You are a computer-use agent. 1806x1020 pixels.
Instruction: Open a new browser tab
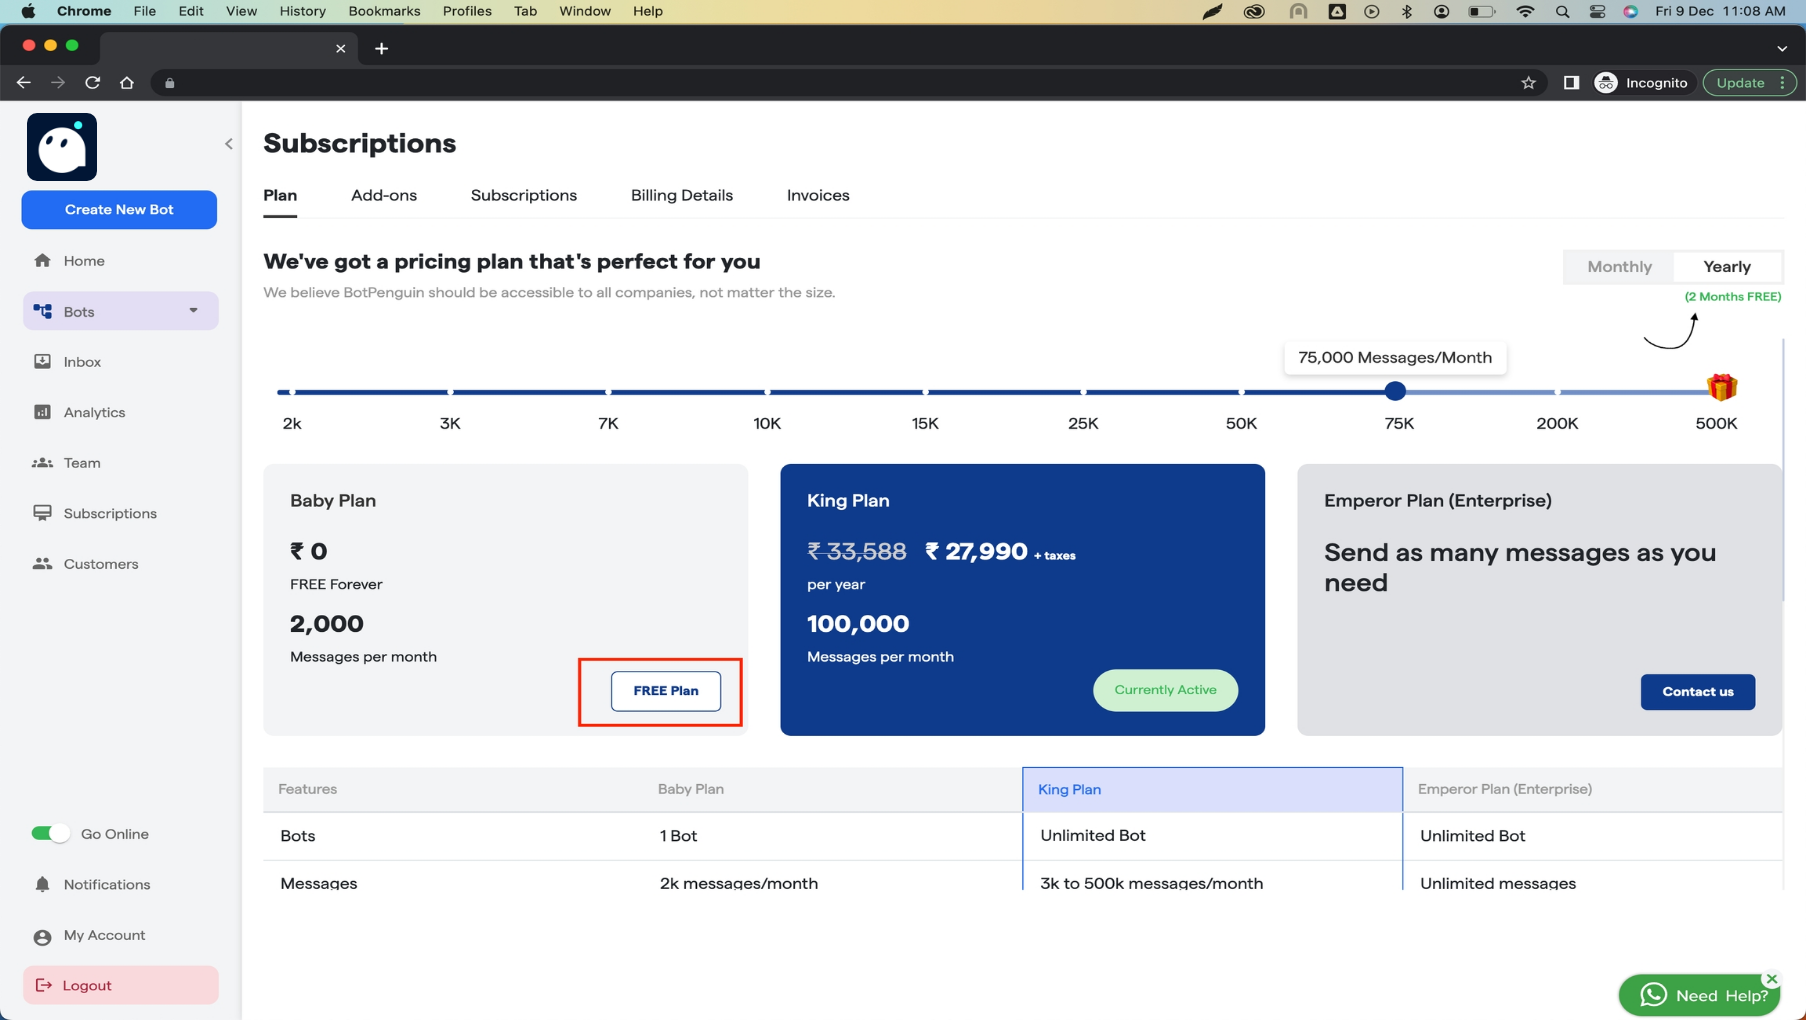[381, 48]
